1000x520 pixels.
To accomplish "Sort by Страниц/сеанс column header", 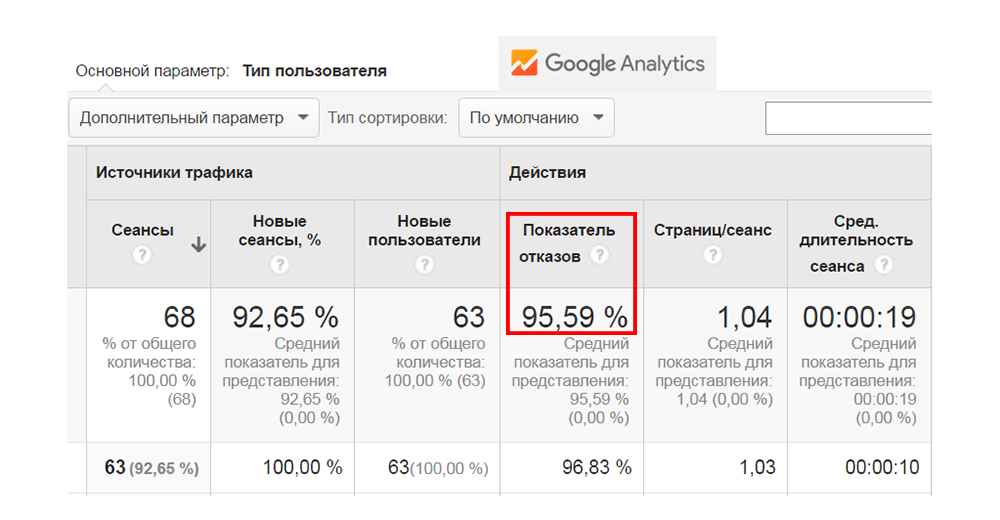I will [712, 230].
